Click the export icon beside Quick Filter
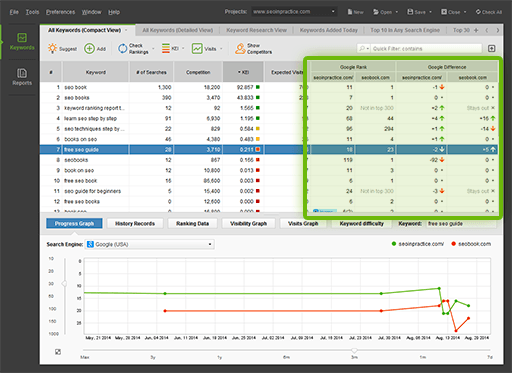The image size is (512, 373). tap(491, 48)
